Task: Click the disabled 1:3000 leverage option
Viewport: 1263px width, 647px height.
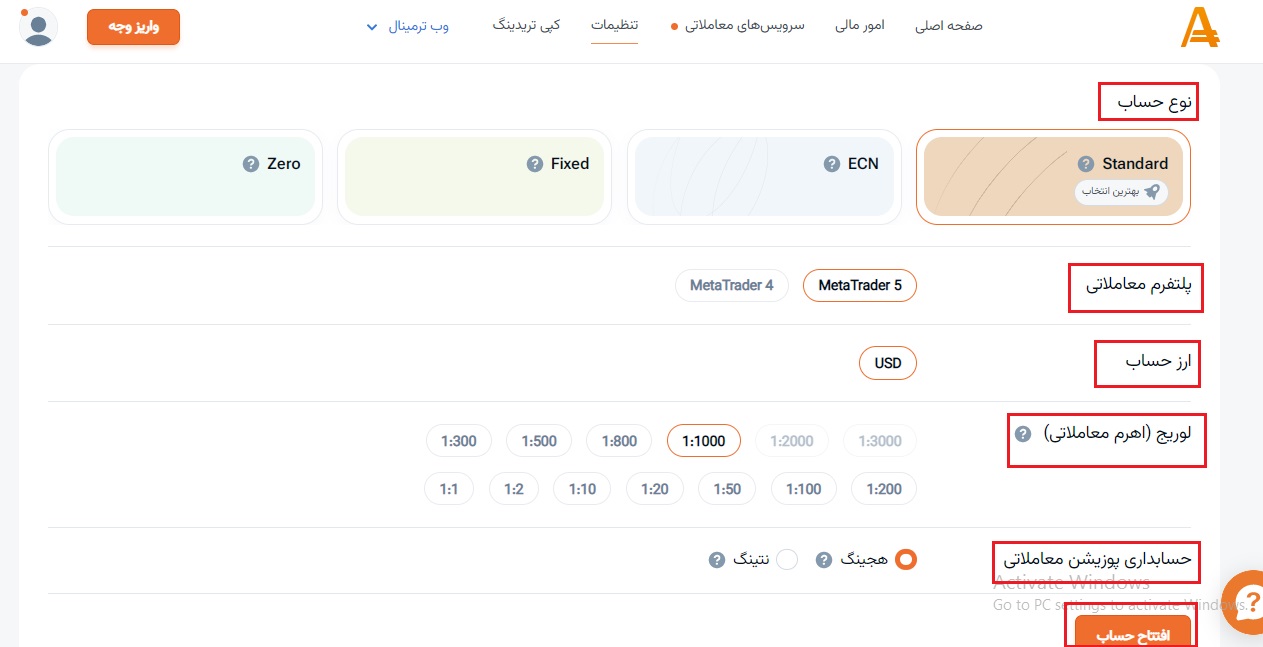Action: click(880, 441)
